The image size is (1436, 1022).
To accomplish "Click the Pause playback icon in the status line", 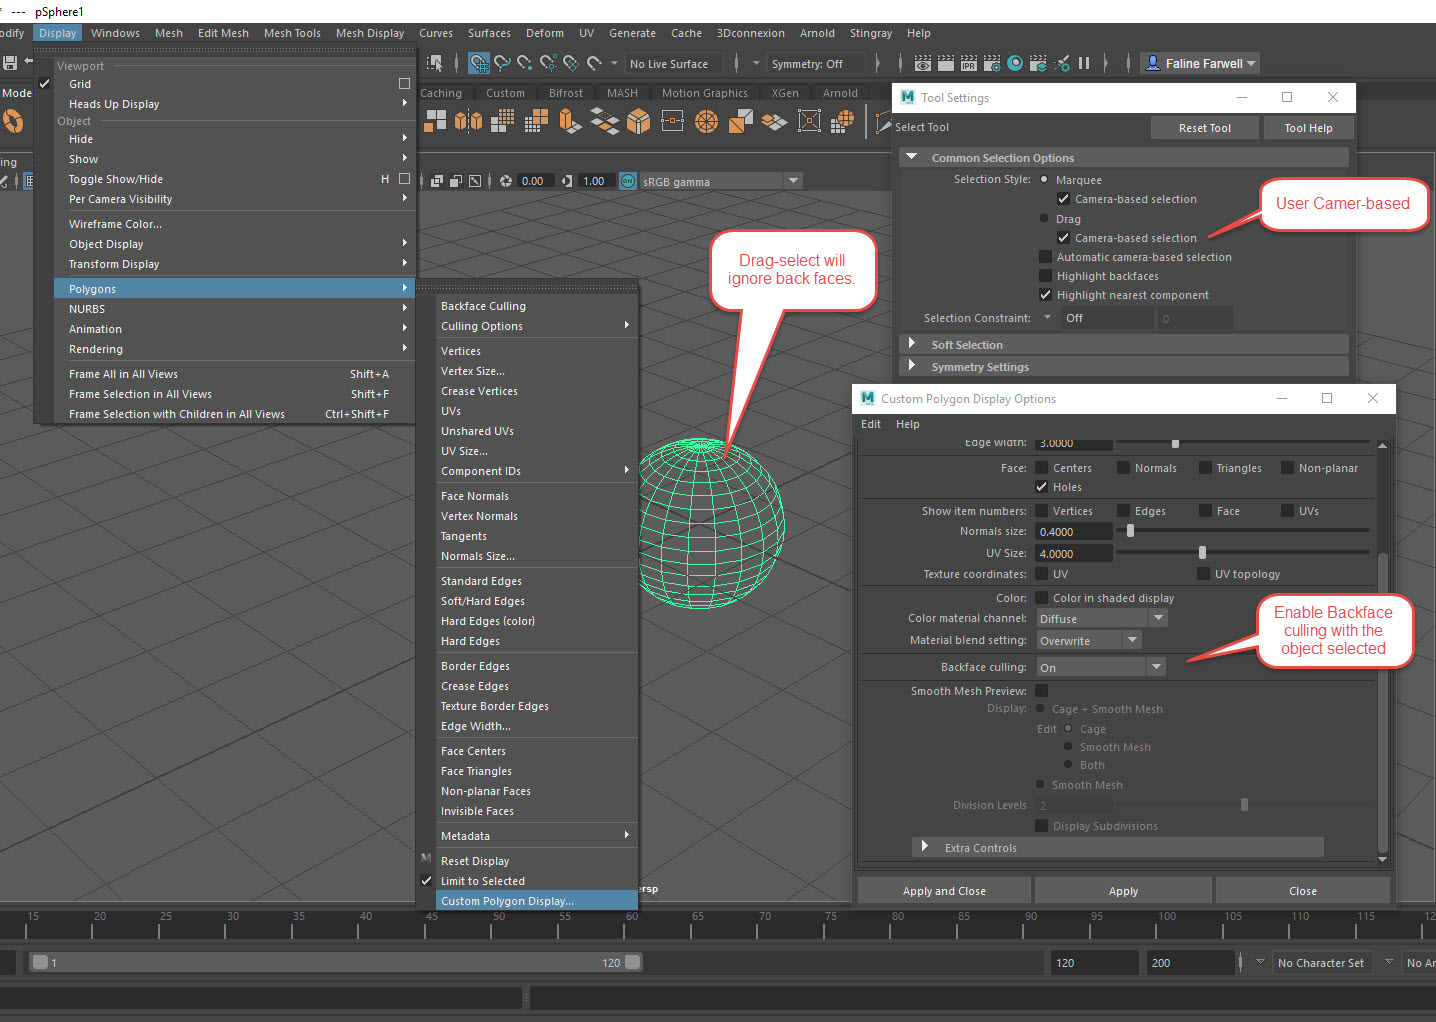I will pos(1083,63).
